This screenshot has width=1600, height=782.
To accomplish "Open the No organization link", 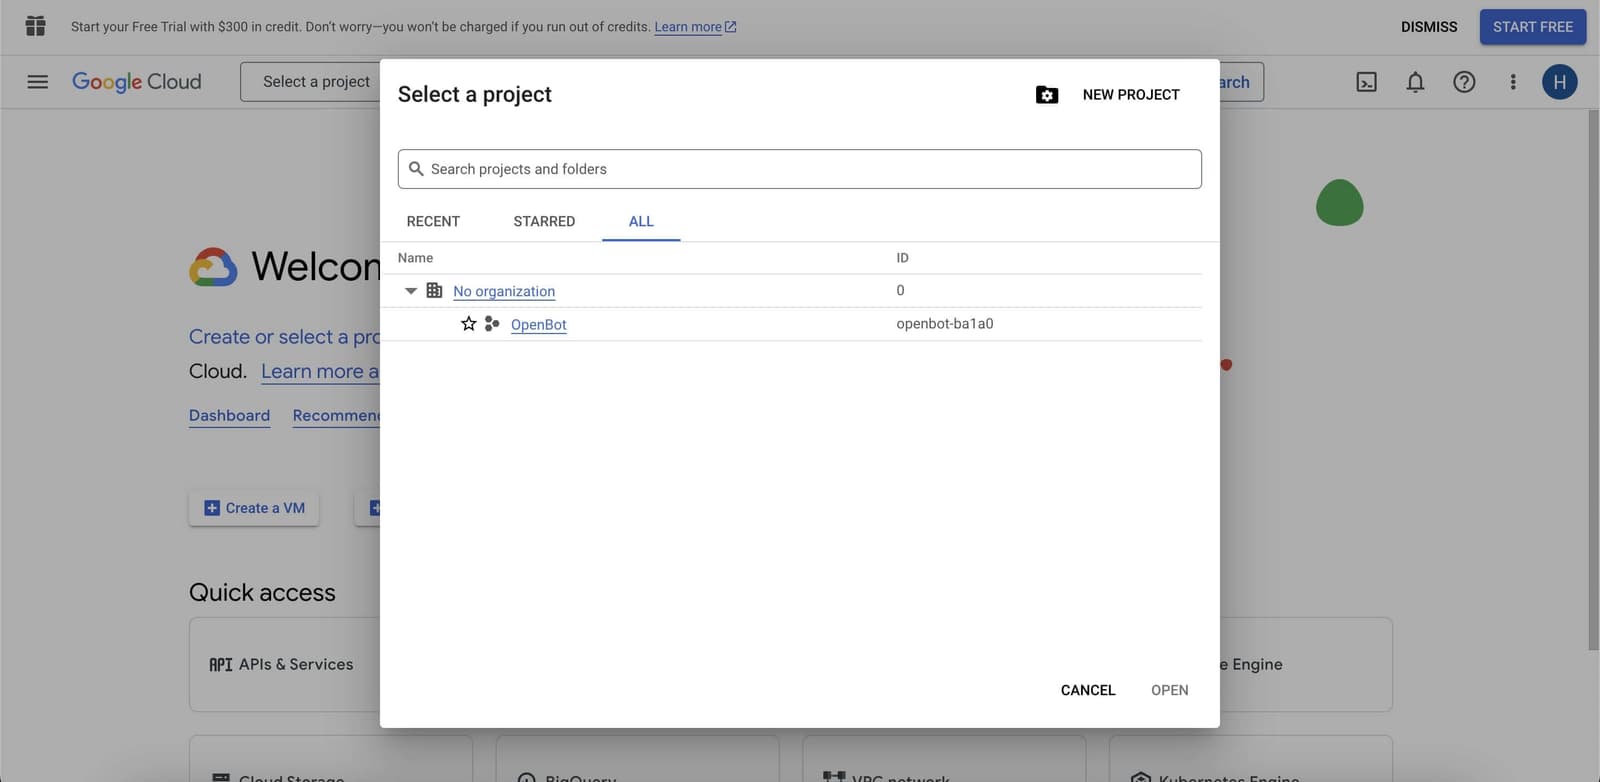I will click(x=504, y=291).
